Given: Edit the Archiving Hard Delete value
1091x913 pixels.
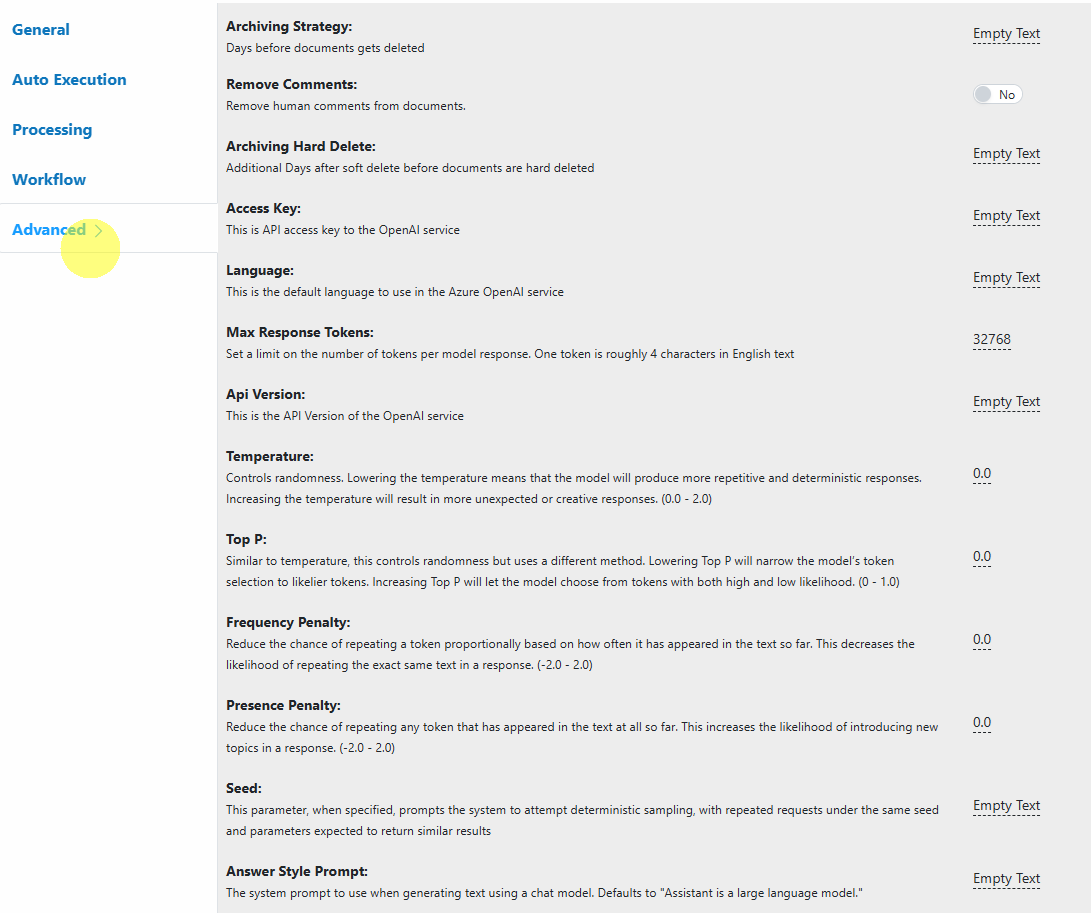Looking at the screenshot, I should (1006, 153).
